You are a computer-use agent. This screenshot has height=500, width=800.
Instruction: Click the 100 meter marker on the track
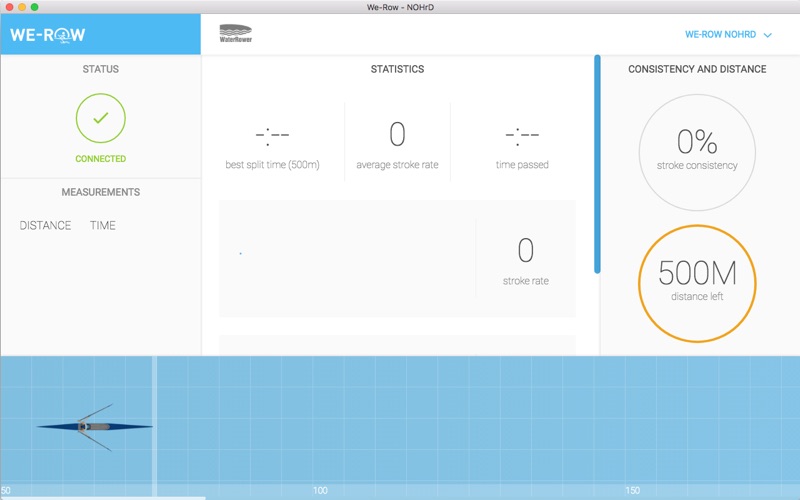(320, 490)
